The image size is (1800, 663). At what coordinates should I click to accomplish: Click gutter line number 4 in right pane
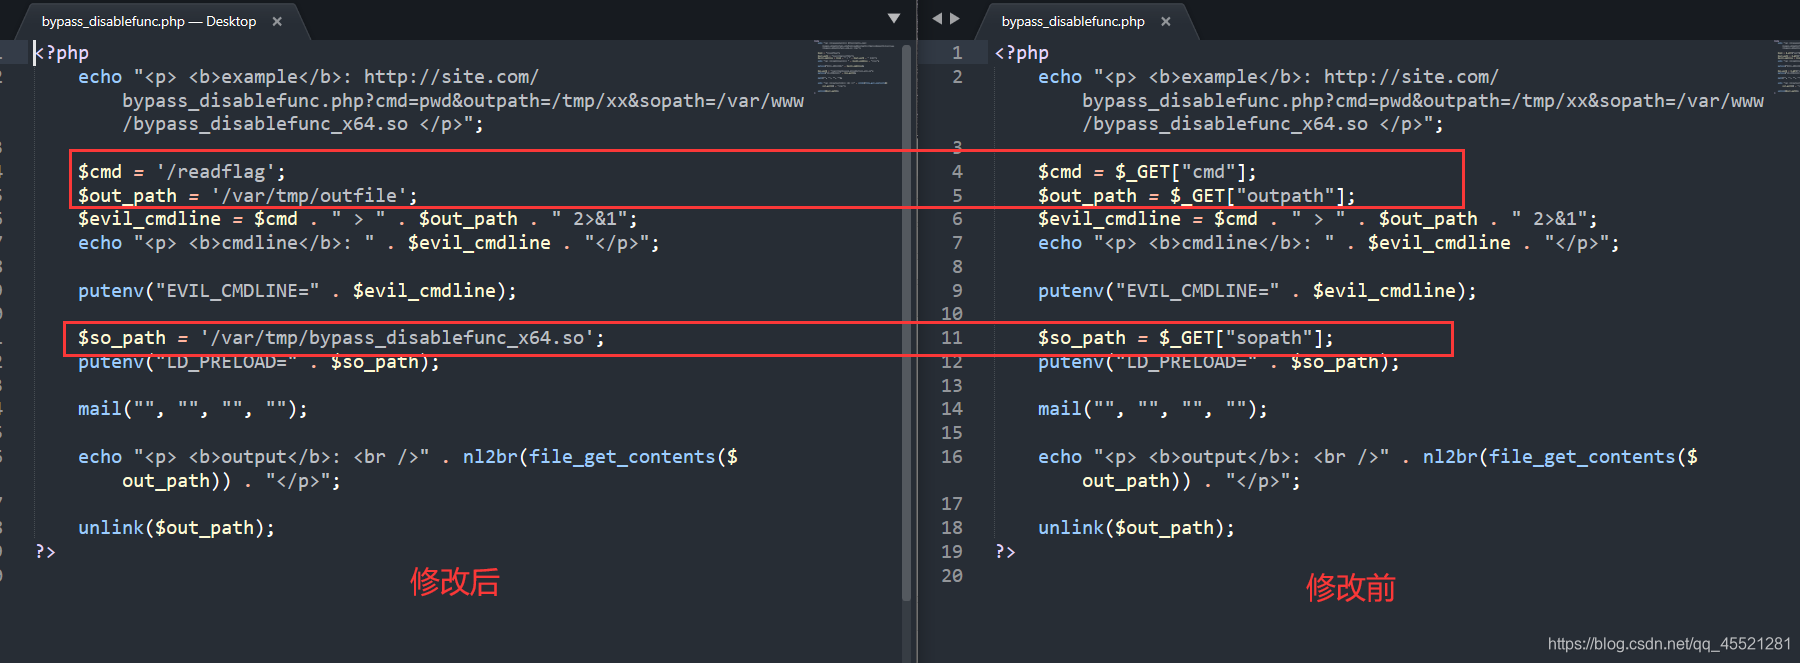tap(957, 172)
